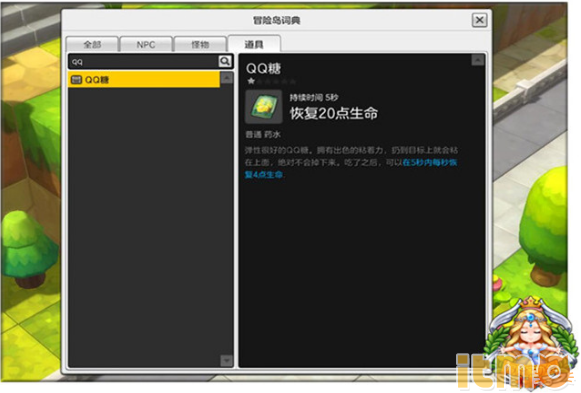Open the NPC tab
Viewport: 581px width, 393px height.
pos(146,44)
